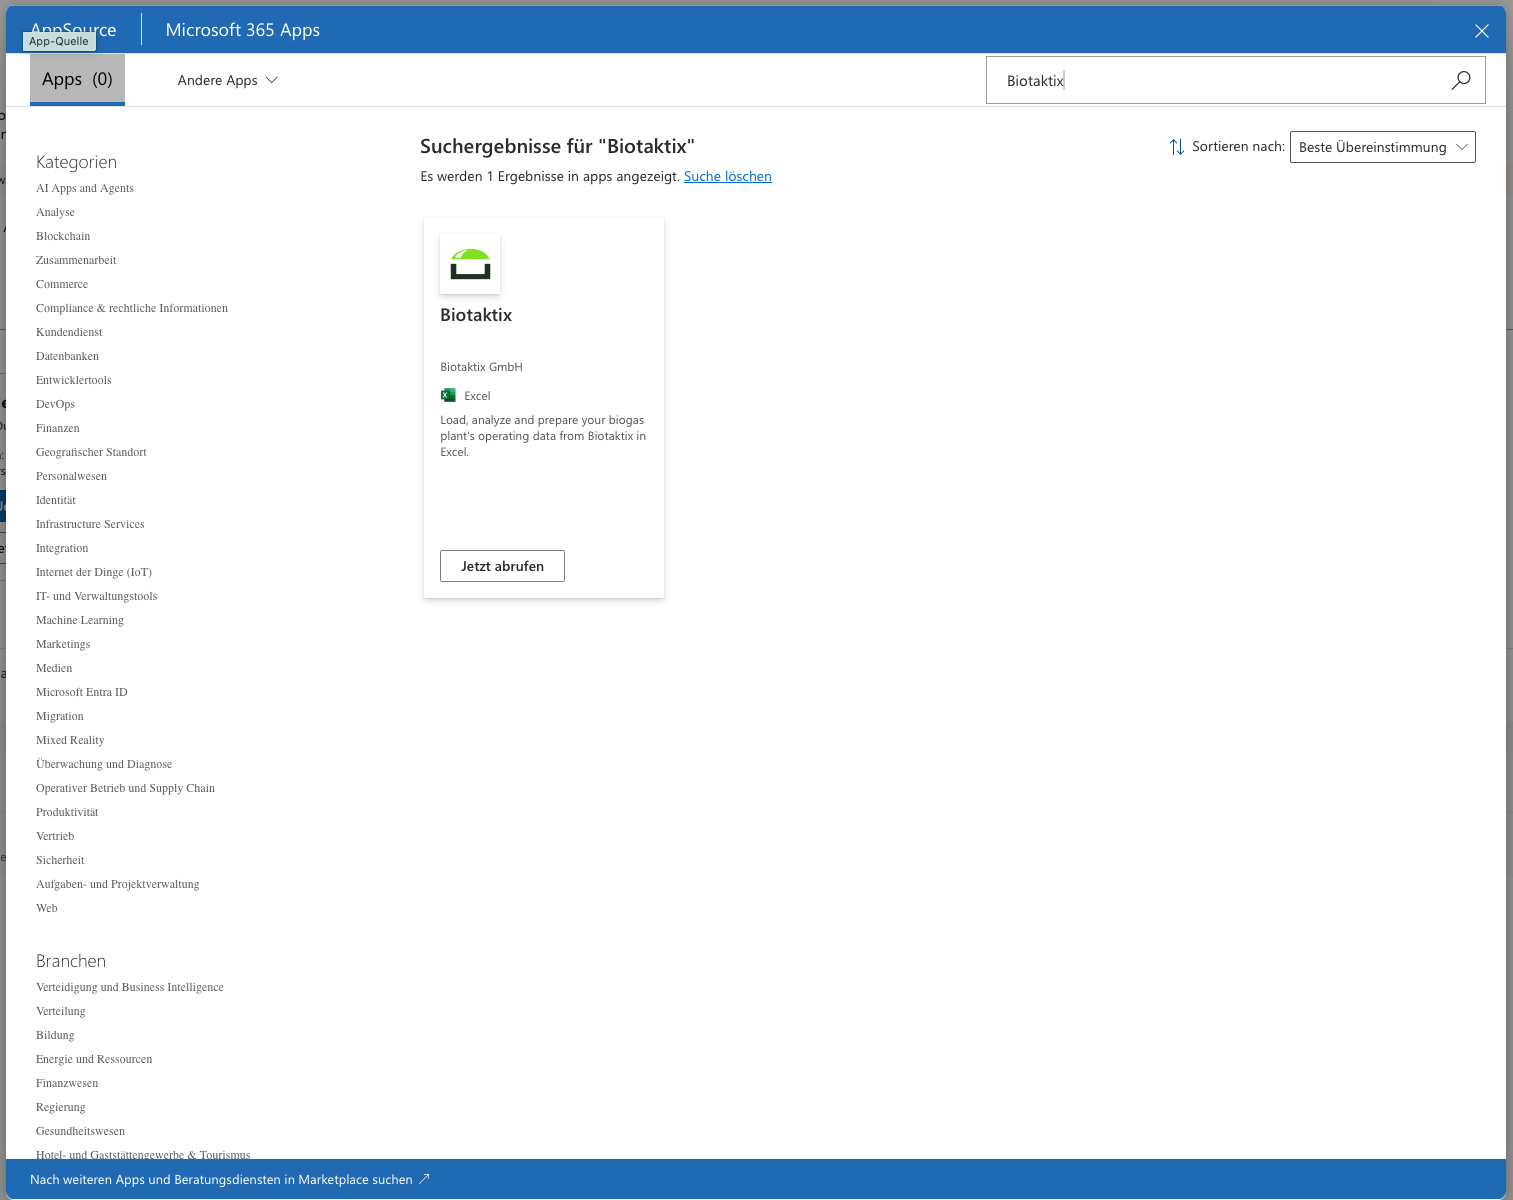Pick the Produktivität category
1513x1200 pixels.
(67, 812)
